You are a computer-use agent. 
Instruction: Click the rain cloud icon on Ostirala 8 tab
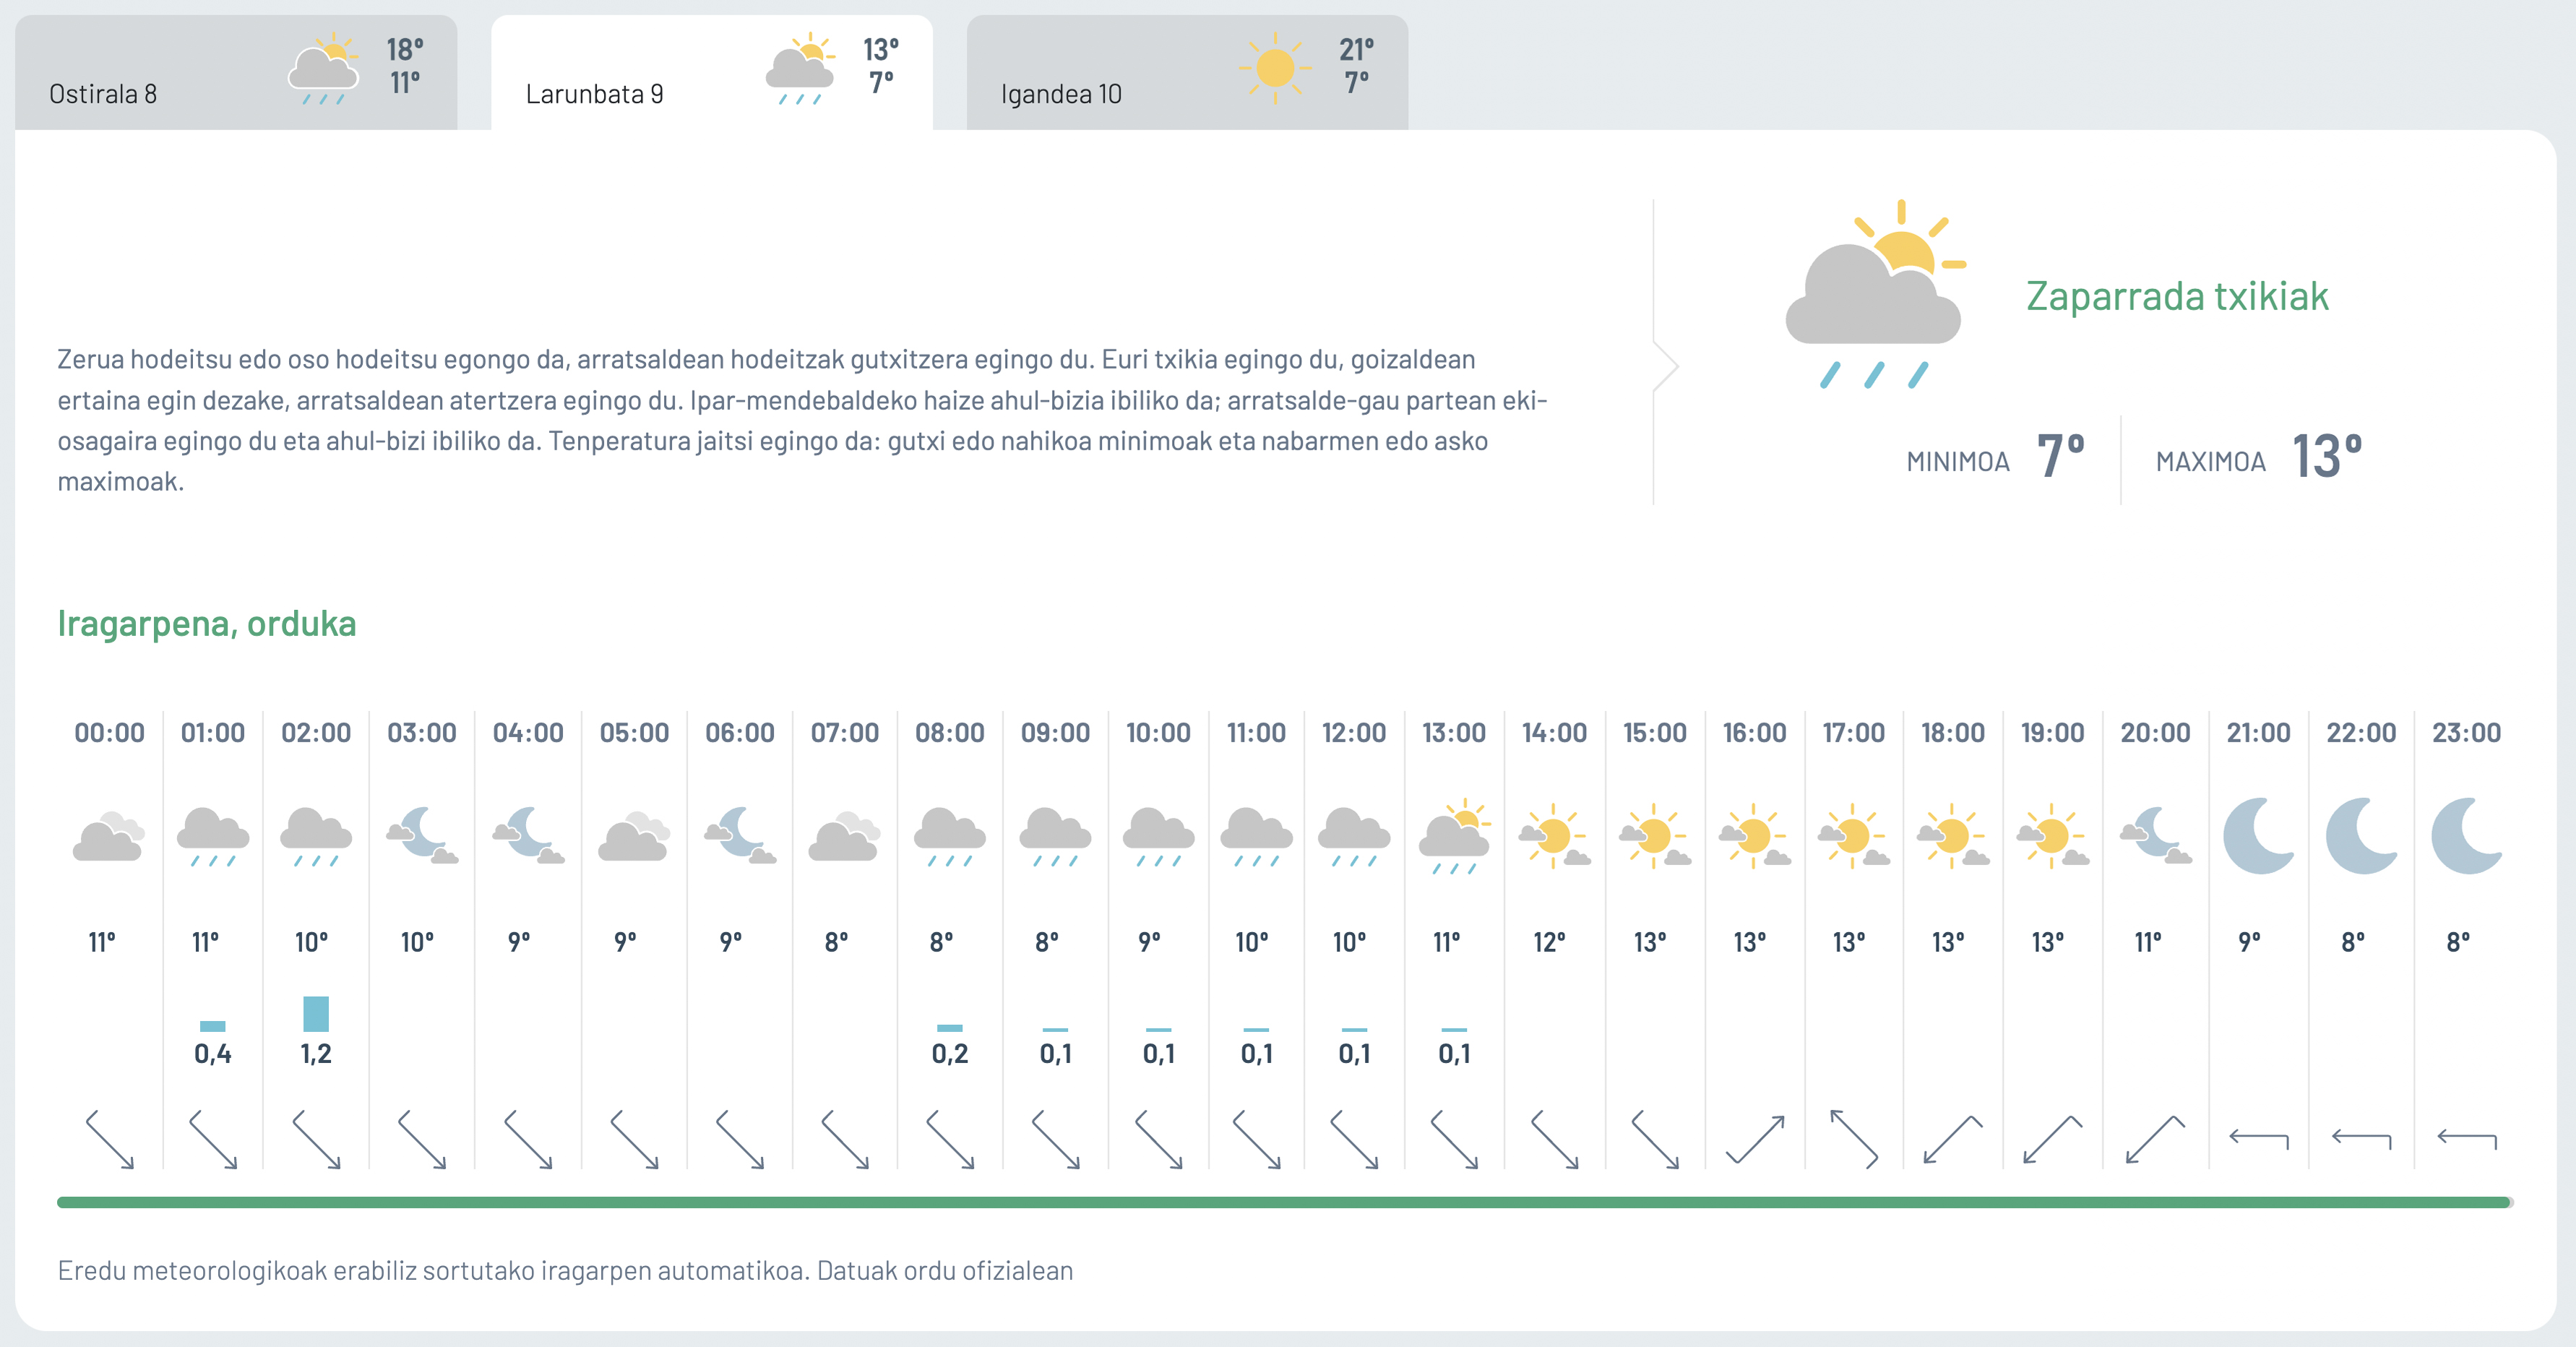tap(324, 68)
